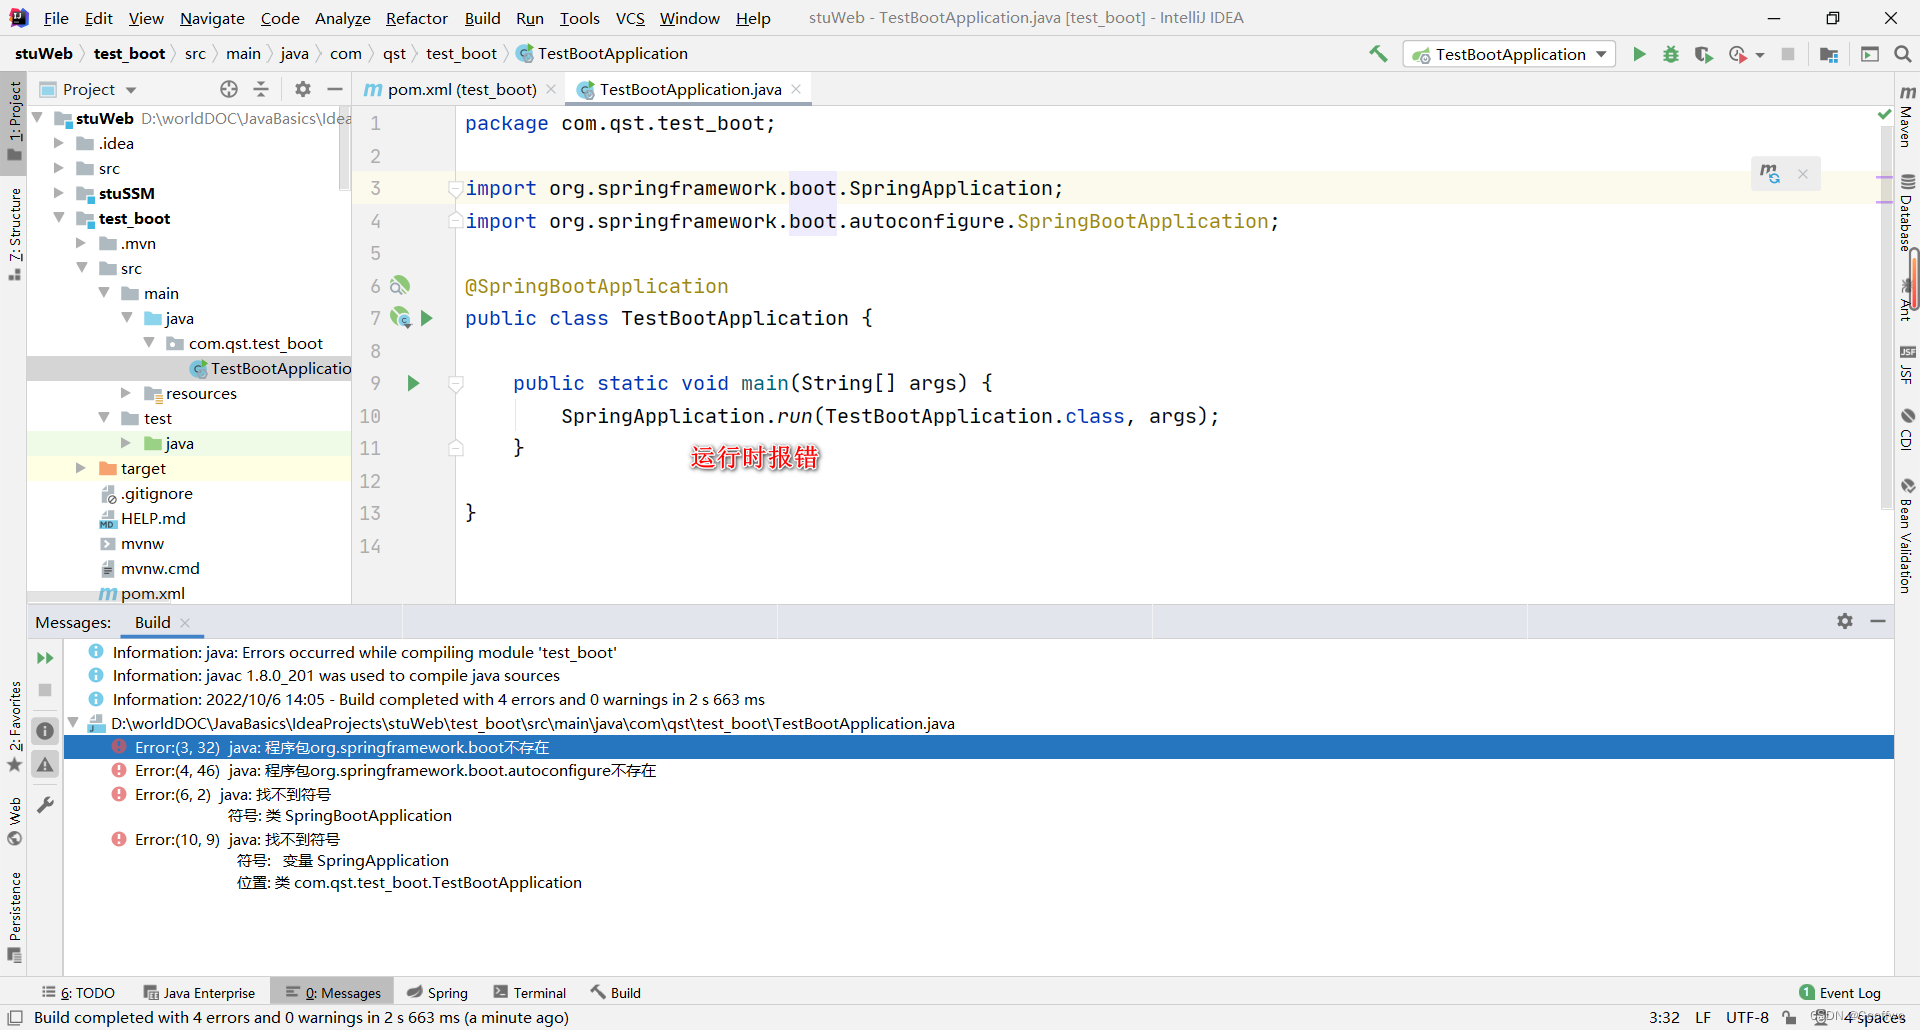Toggle the Persistence tool window stripe
Viewport: 1920px width, 1030px height.
[x=14, y=916]
